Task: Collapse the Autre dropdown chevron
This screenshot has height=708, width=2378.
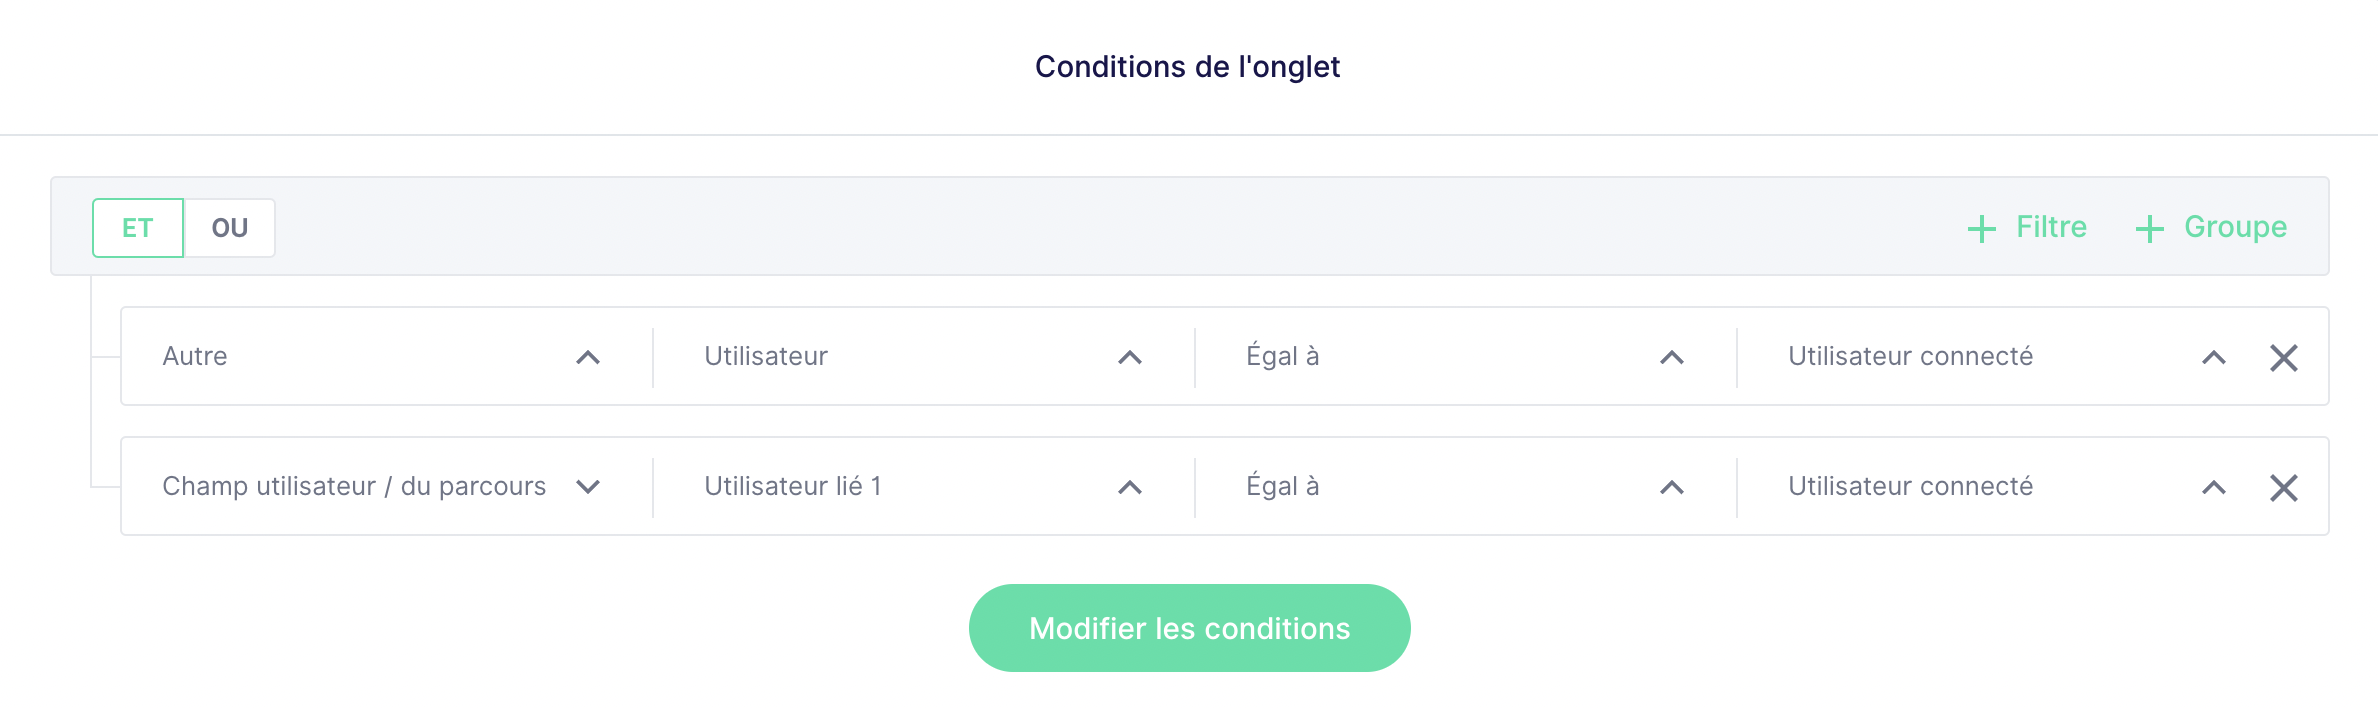Action: (x=588, y=357)
